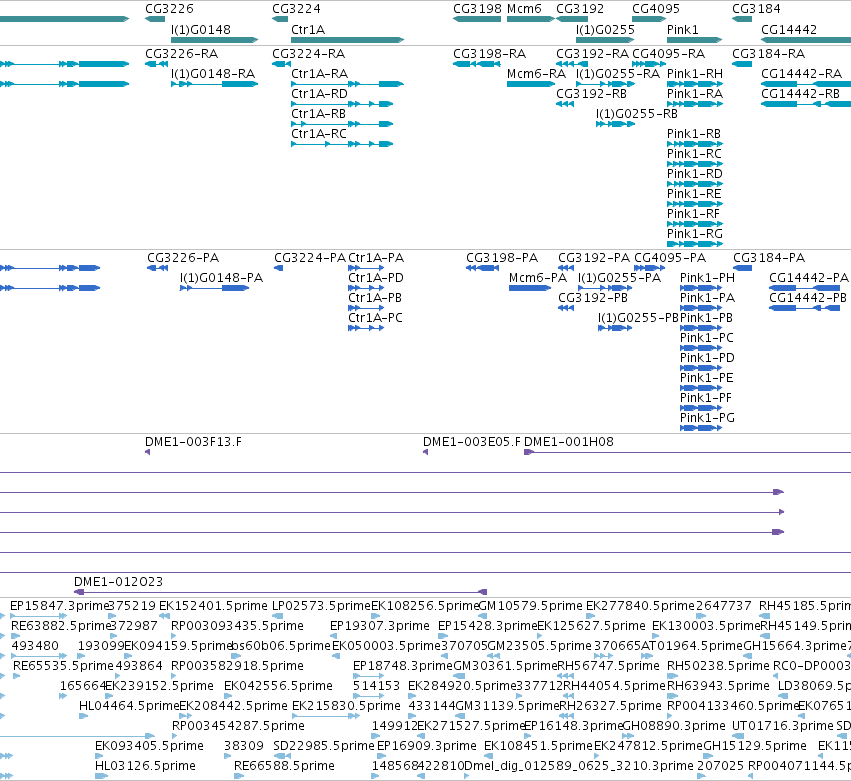The image size is (851, 781).
Task: Select transcript Pink1-RG label
Action: coord(695,233)
